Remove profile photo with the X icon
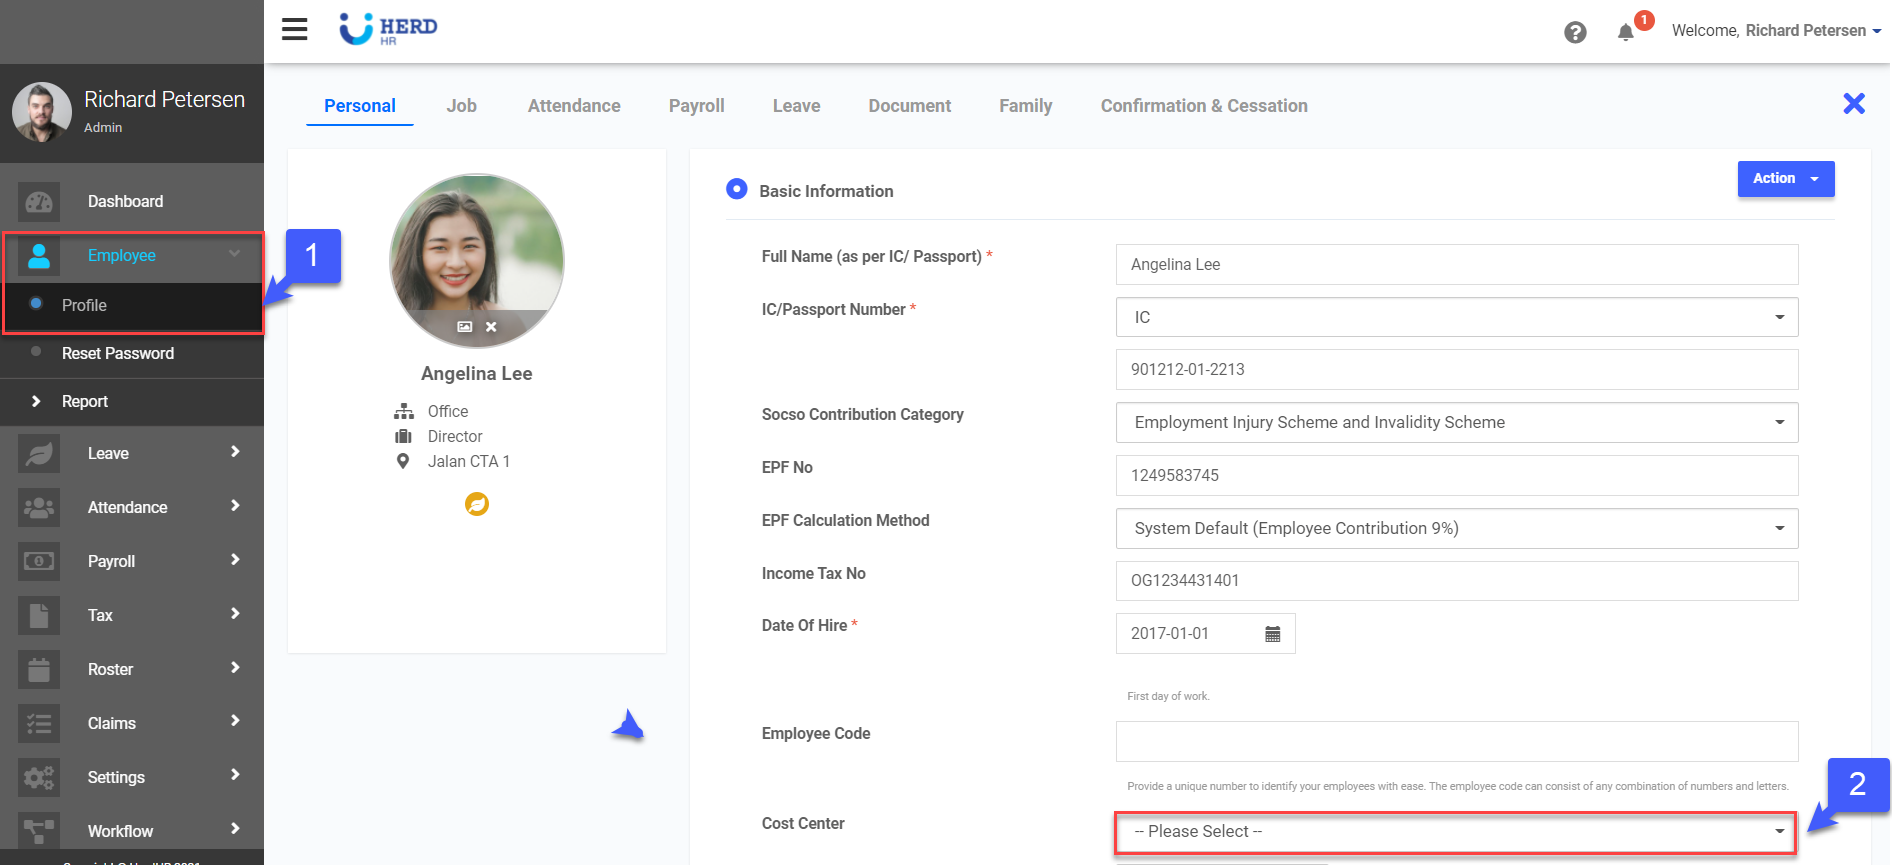 click(x=491, y=327)
